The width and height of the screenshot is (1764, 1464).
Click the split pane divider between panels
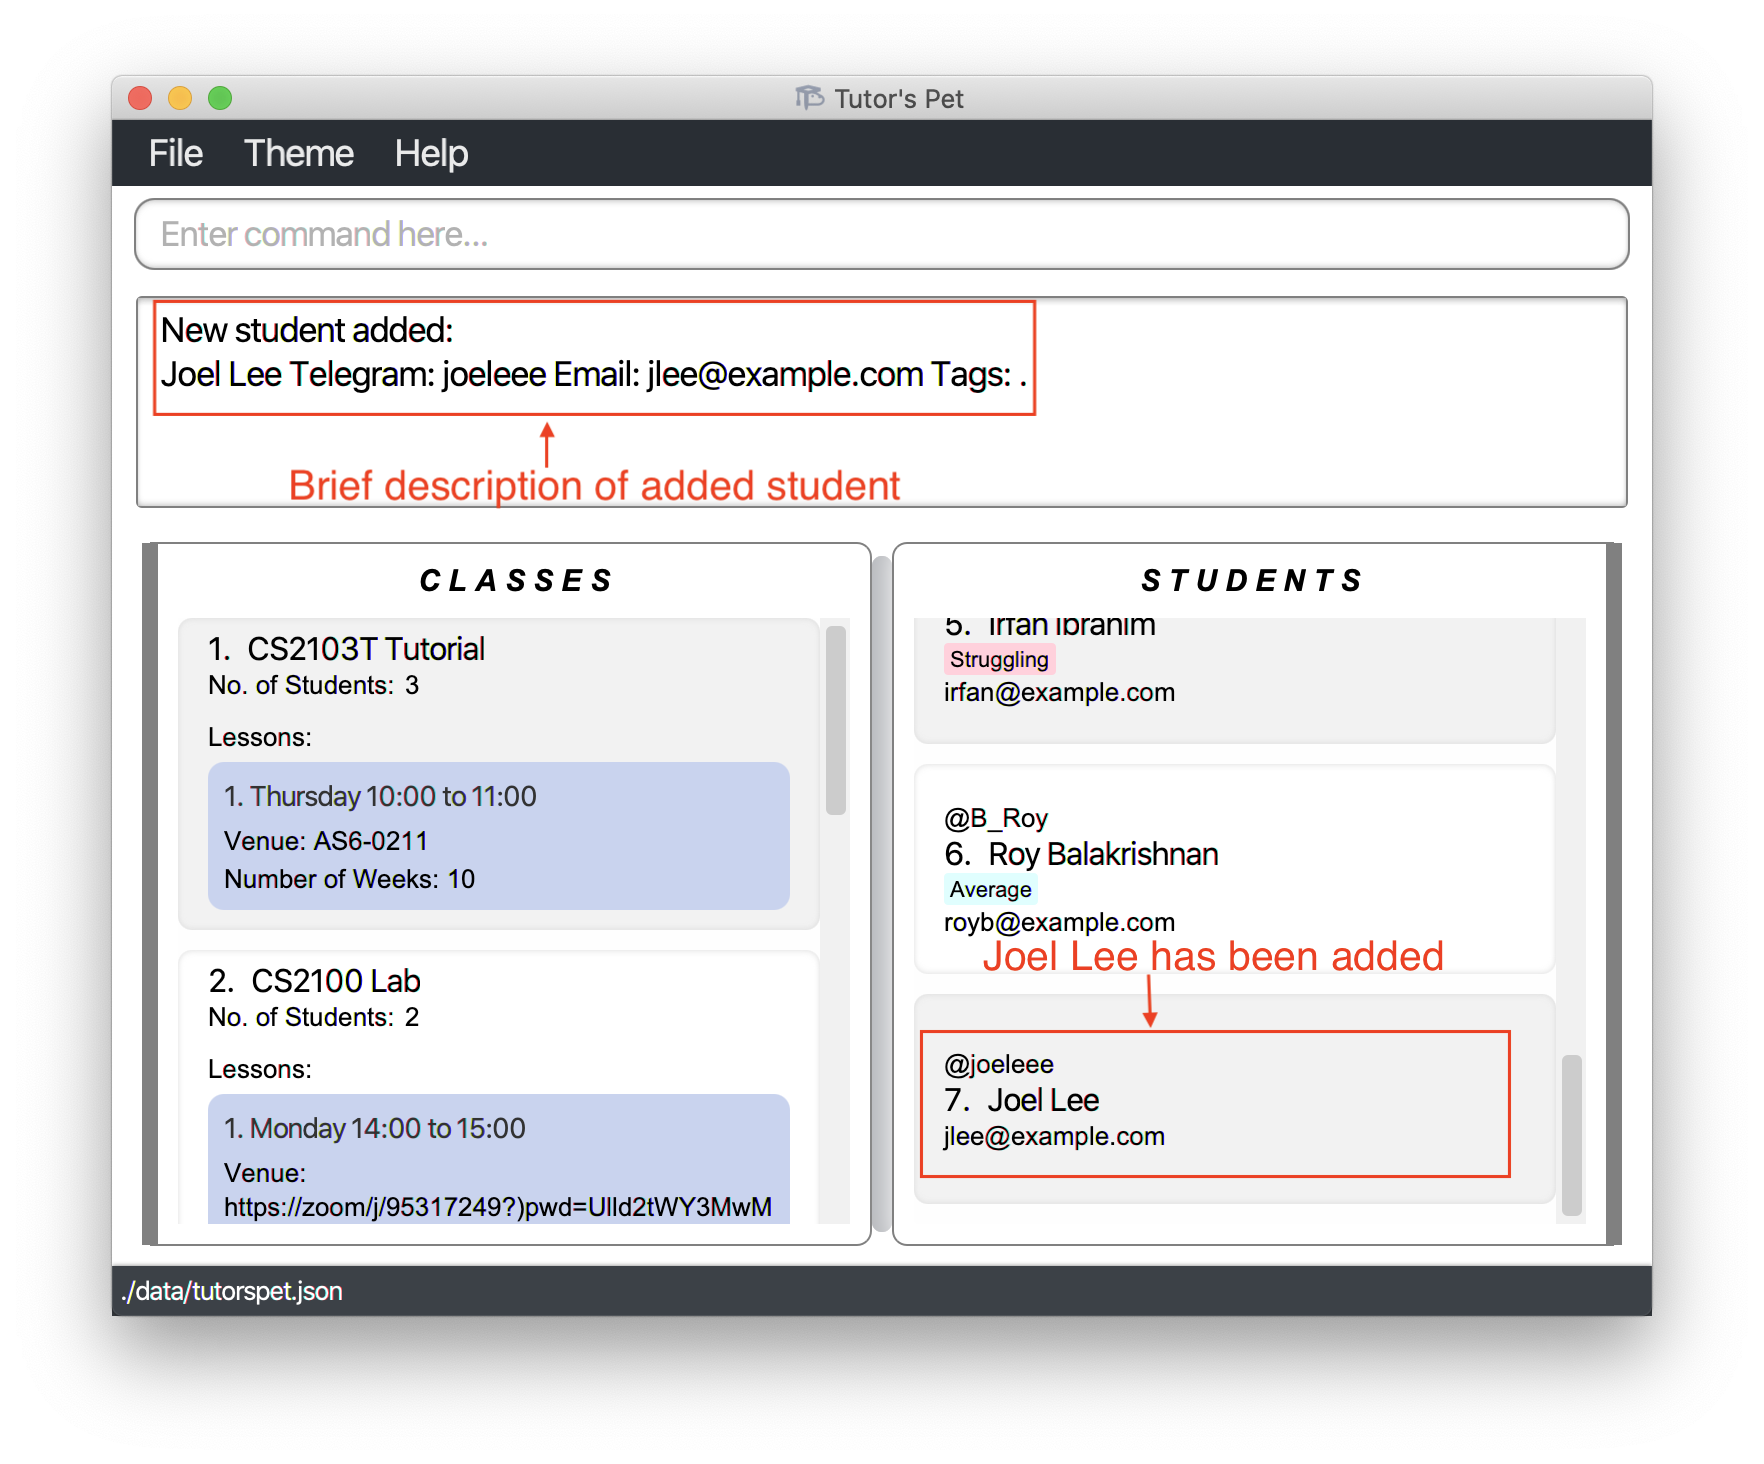(881, 894)
